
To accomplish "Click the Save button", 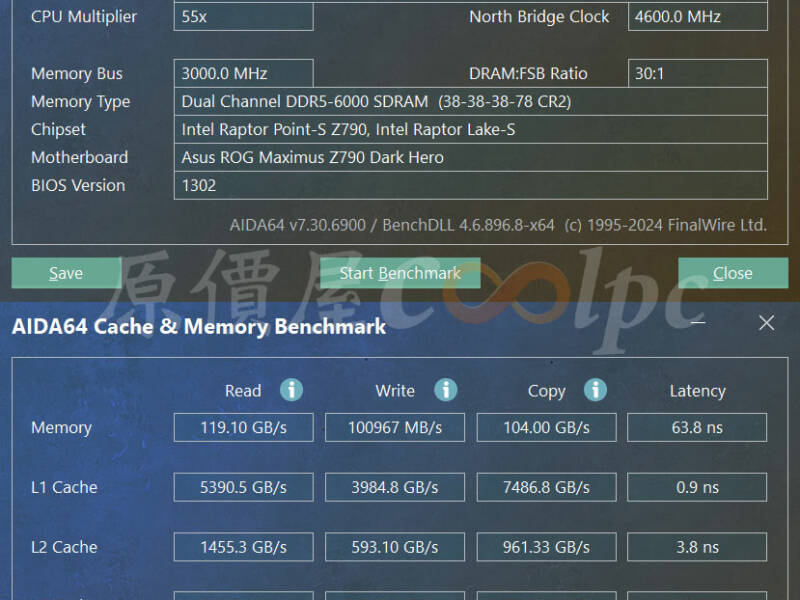I will (66, 273).
